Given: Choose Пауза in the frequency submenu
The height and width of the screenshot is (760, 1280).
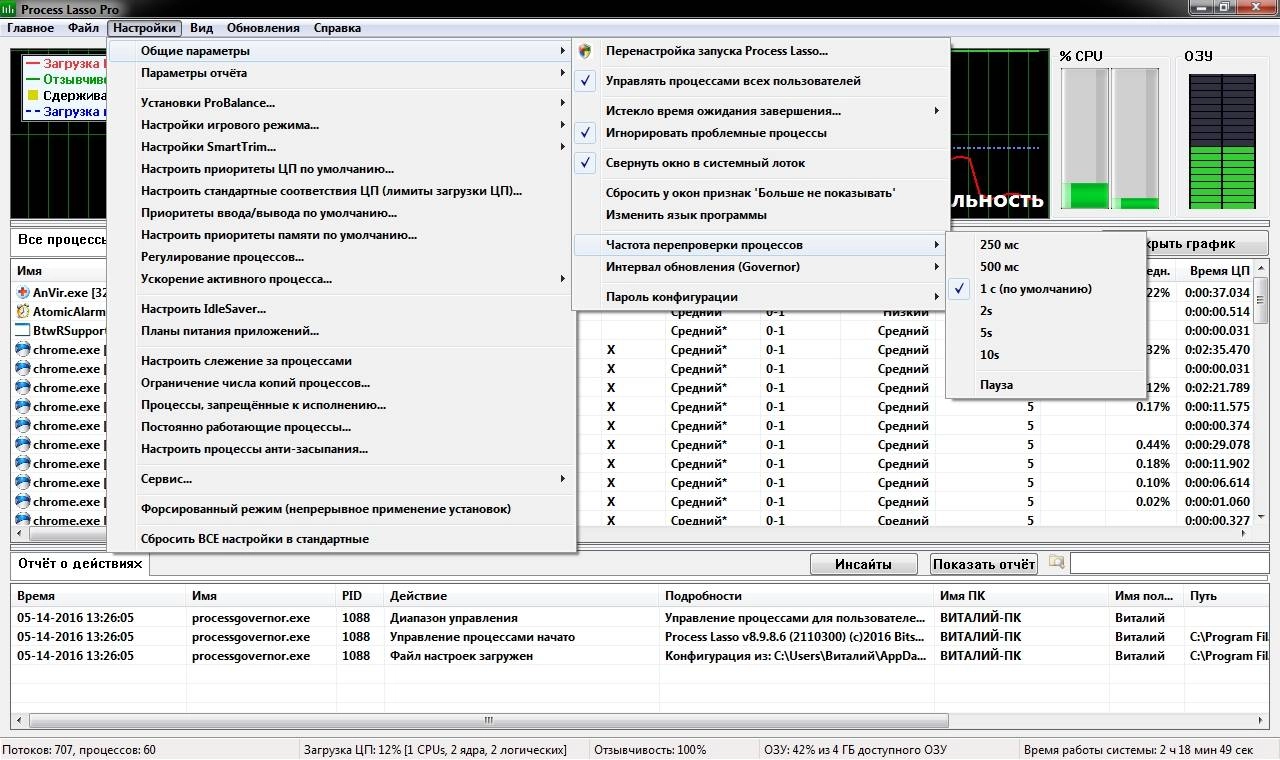Looking at the screenshot, I should click(x=1045, y=385).
